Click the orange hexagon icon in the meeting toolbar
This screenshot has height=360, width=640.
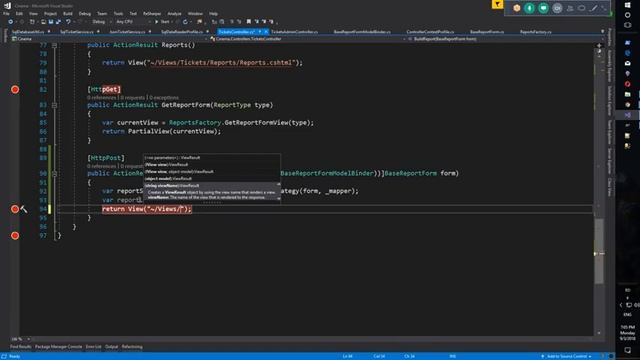516,8
